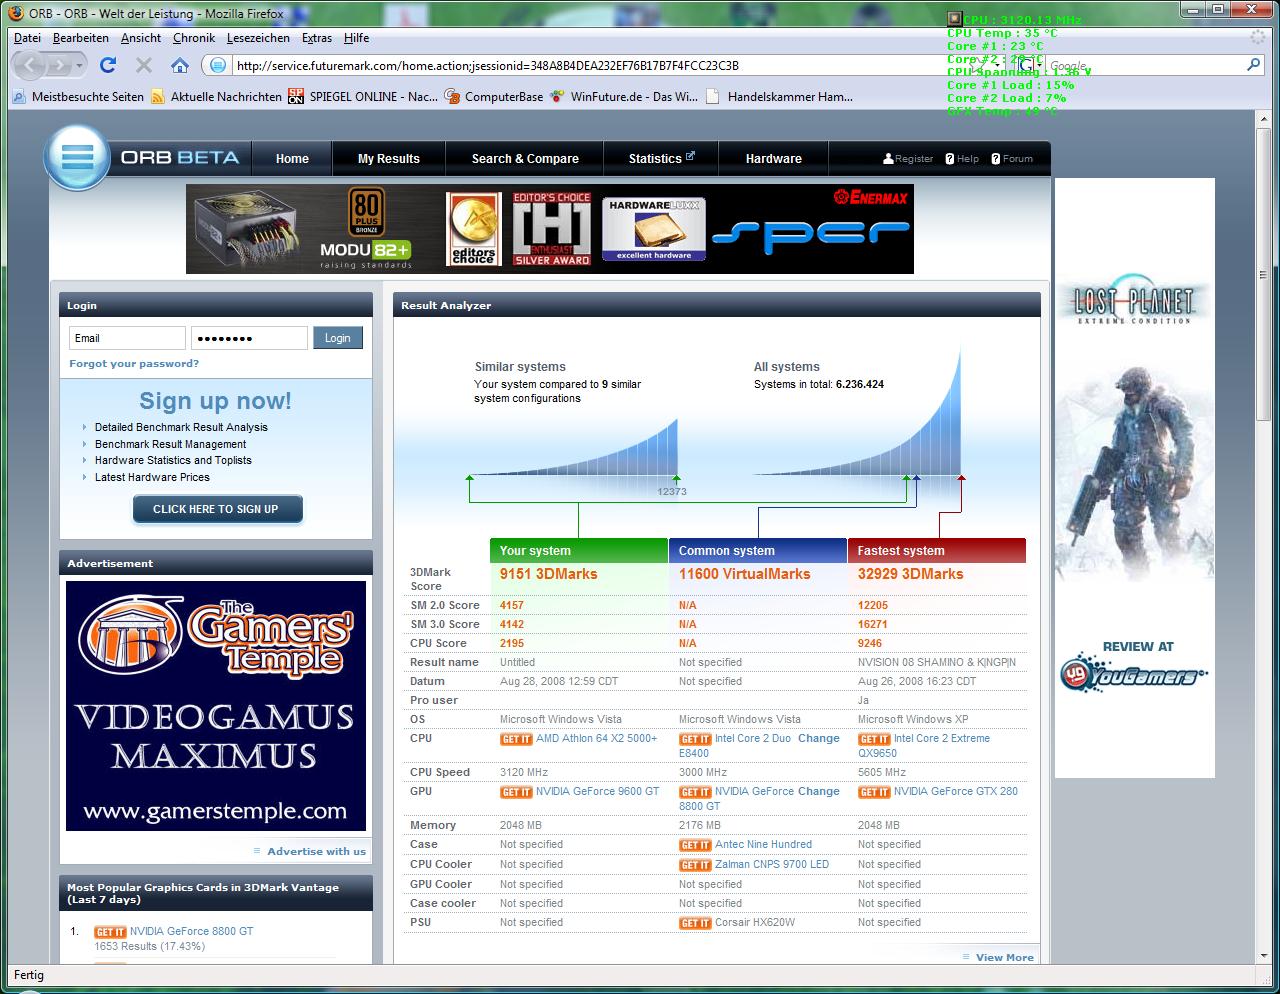Viewport: 1280px width, 994px height.
Task: Click the Forum link in the header
Action: 1012,159
